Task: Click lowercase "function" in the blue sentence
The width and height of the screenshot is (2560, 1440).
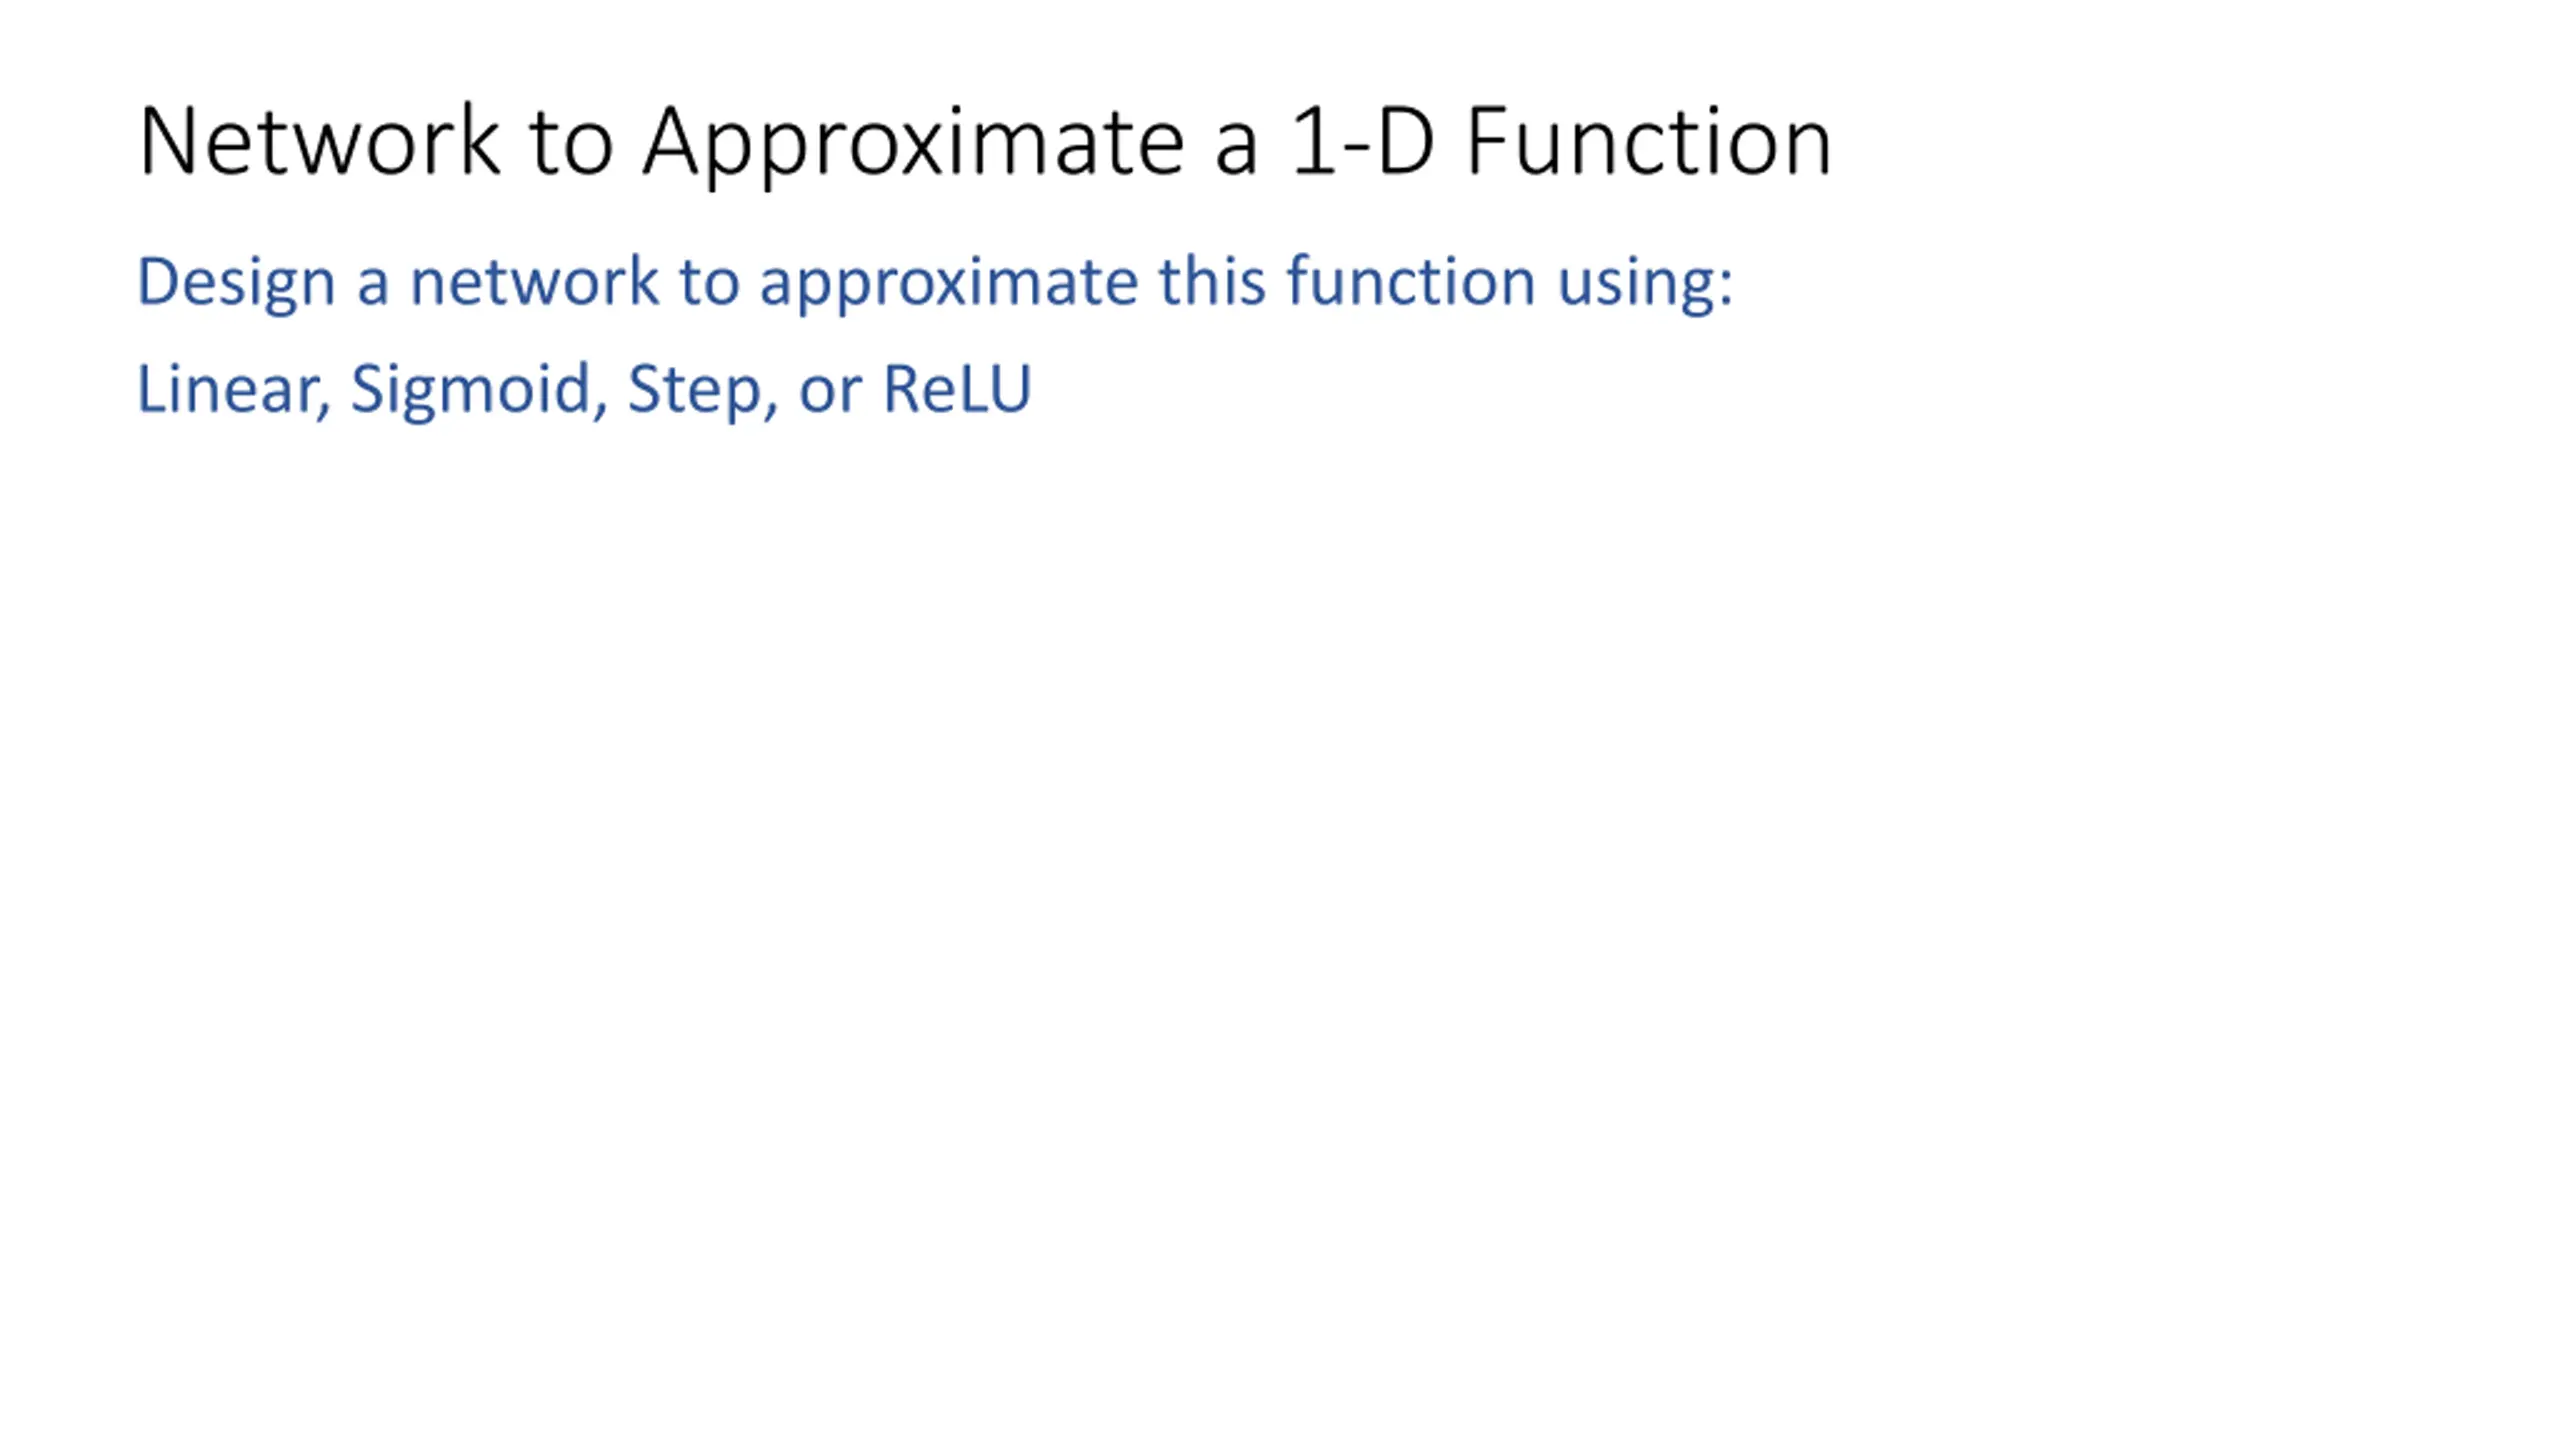Action: tap(1410, 282)
